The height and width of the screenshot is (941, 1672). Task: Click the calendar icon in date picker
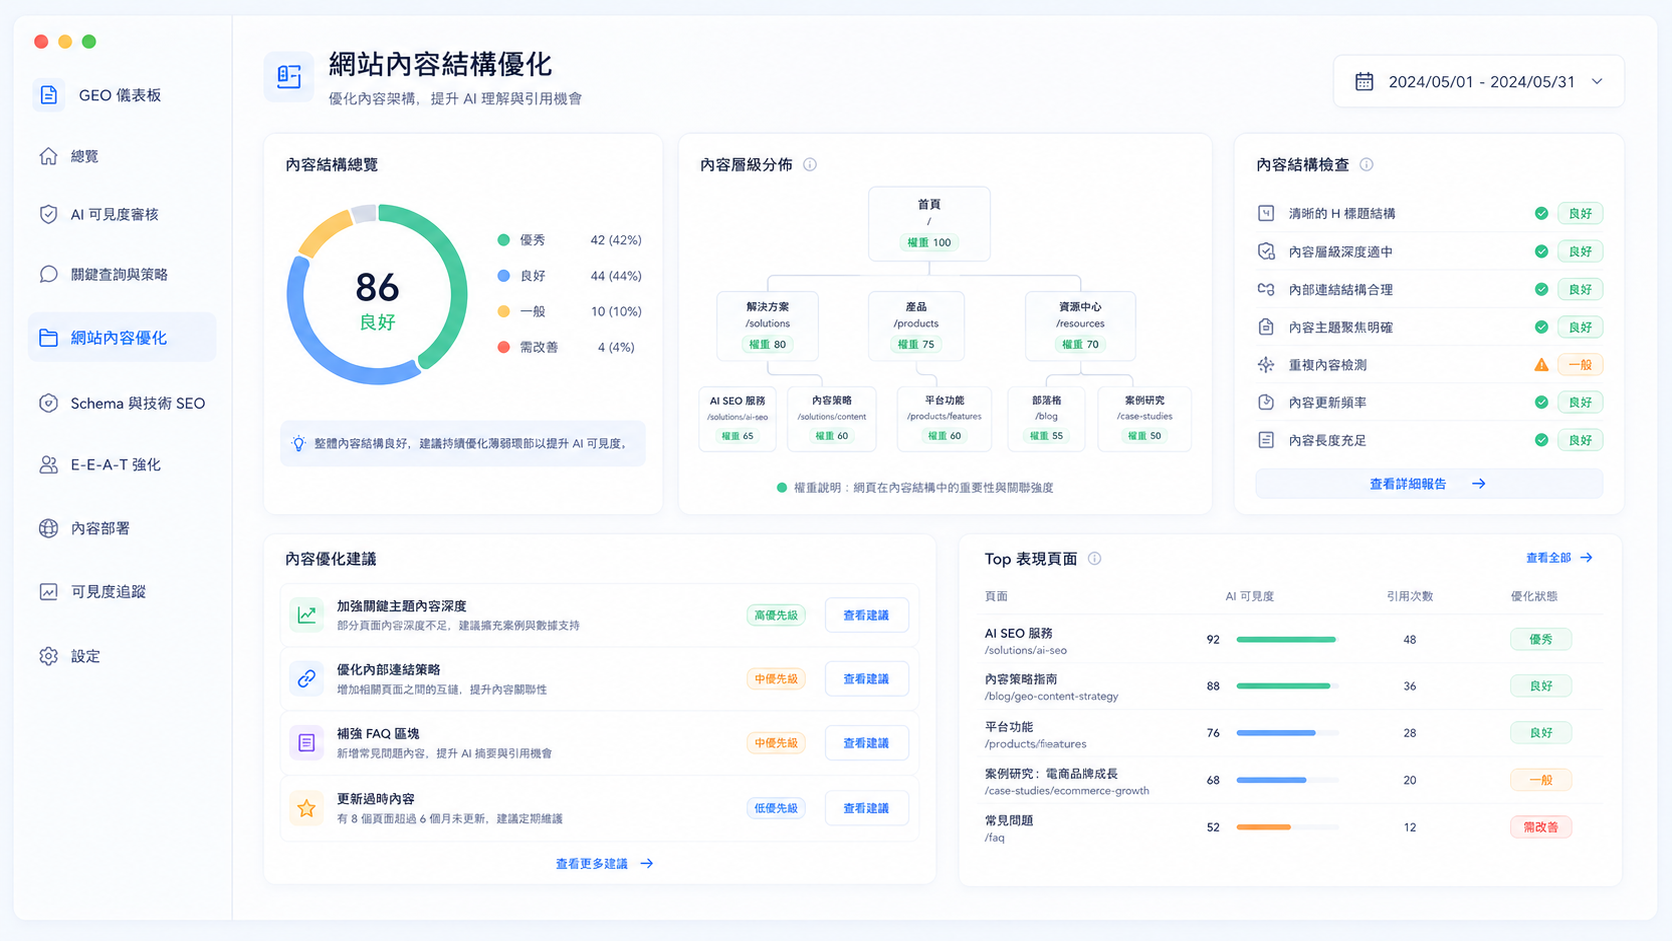pos(1364,82)
